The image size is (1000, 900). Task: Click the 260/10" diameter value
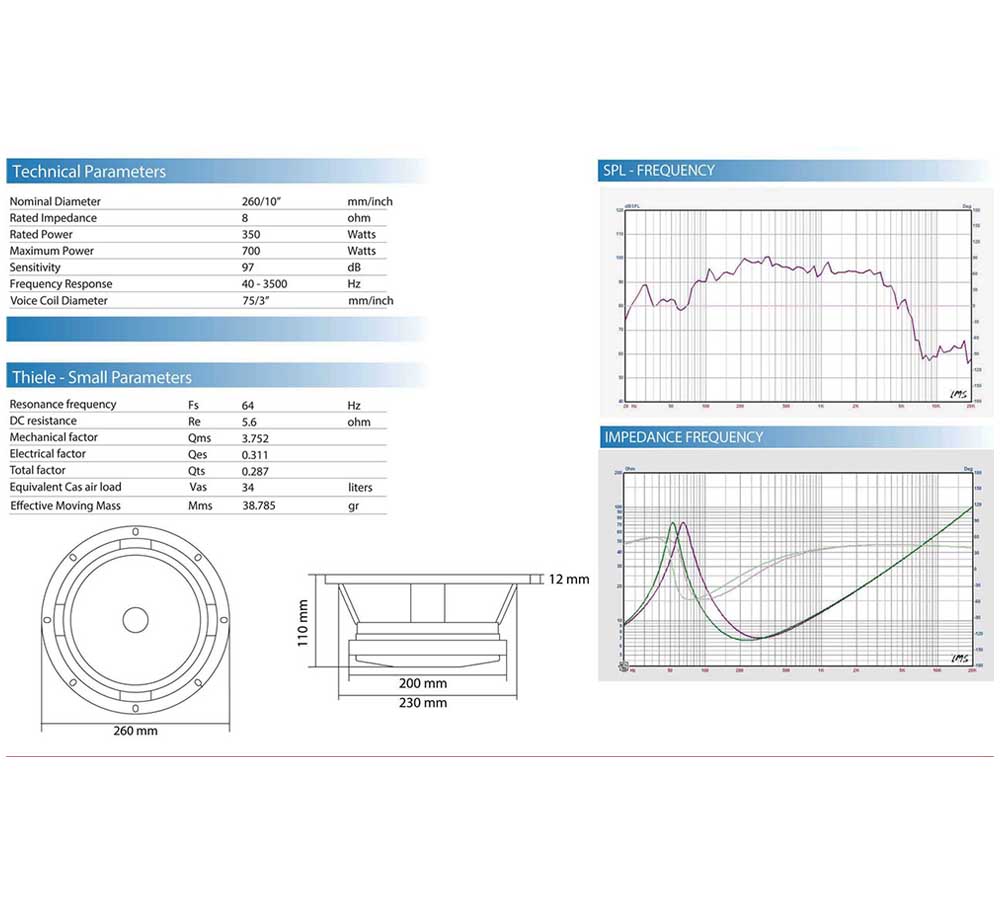tap(261, 202)
